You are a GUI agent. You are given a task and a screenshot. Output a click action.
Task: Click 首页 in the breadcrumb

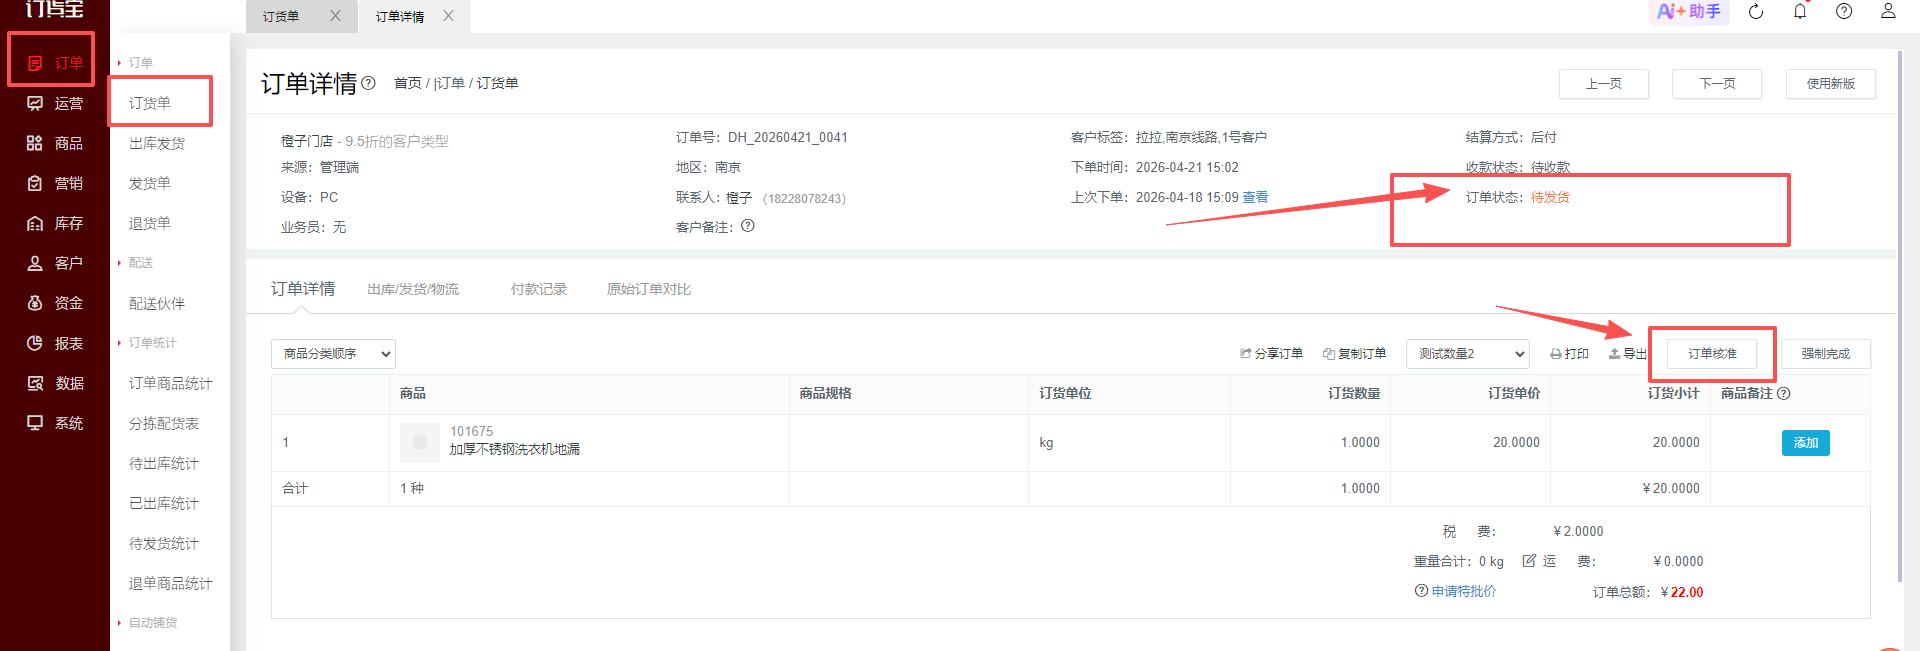(408, 83)
